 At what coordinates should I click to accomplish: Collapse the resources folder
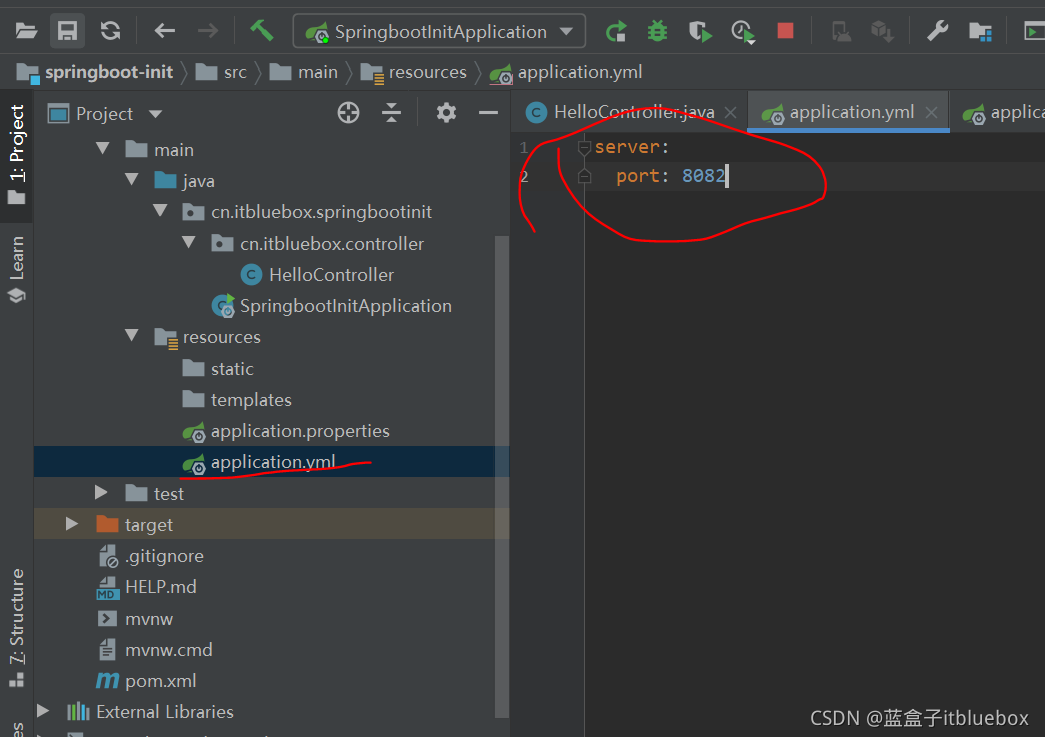point(132,335)
